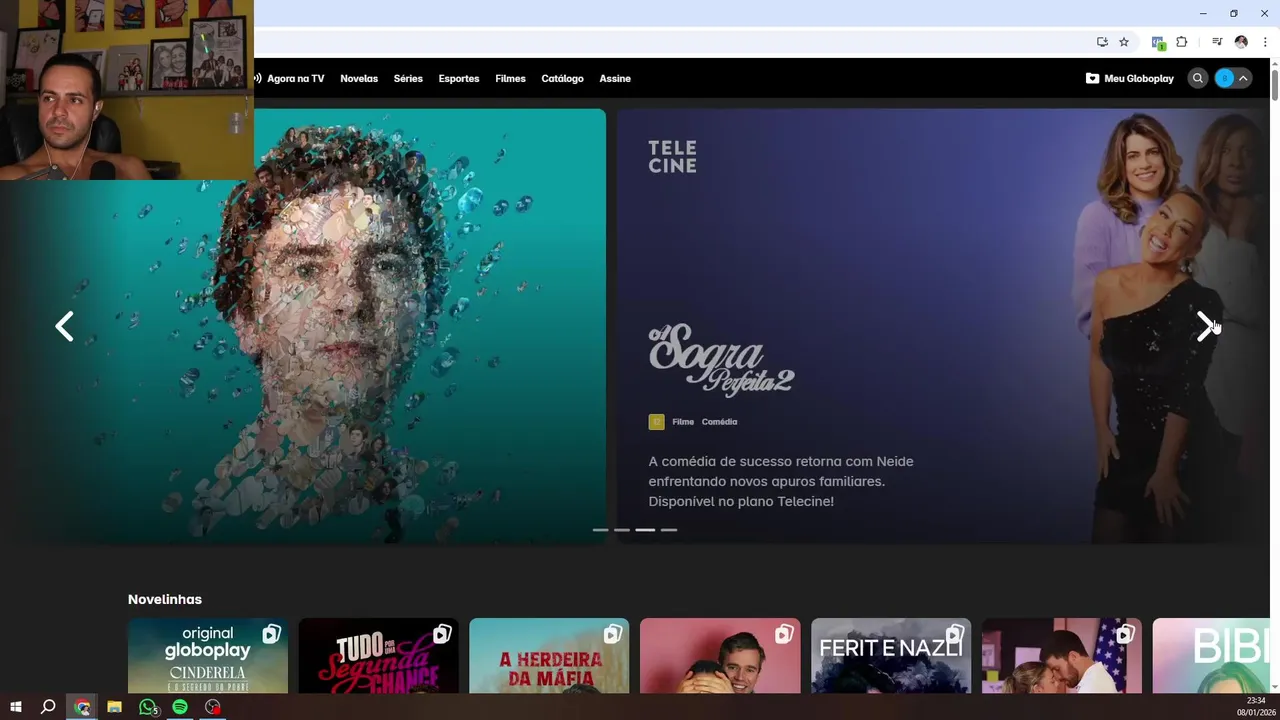Open the Novelas menu item

click(359, 78)
